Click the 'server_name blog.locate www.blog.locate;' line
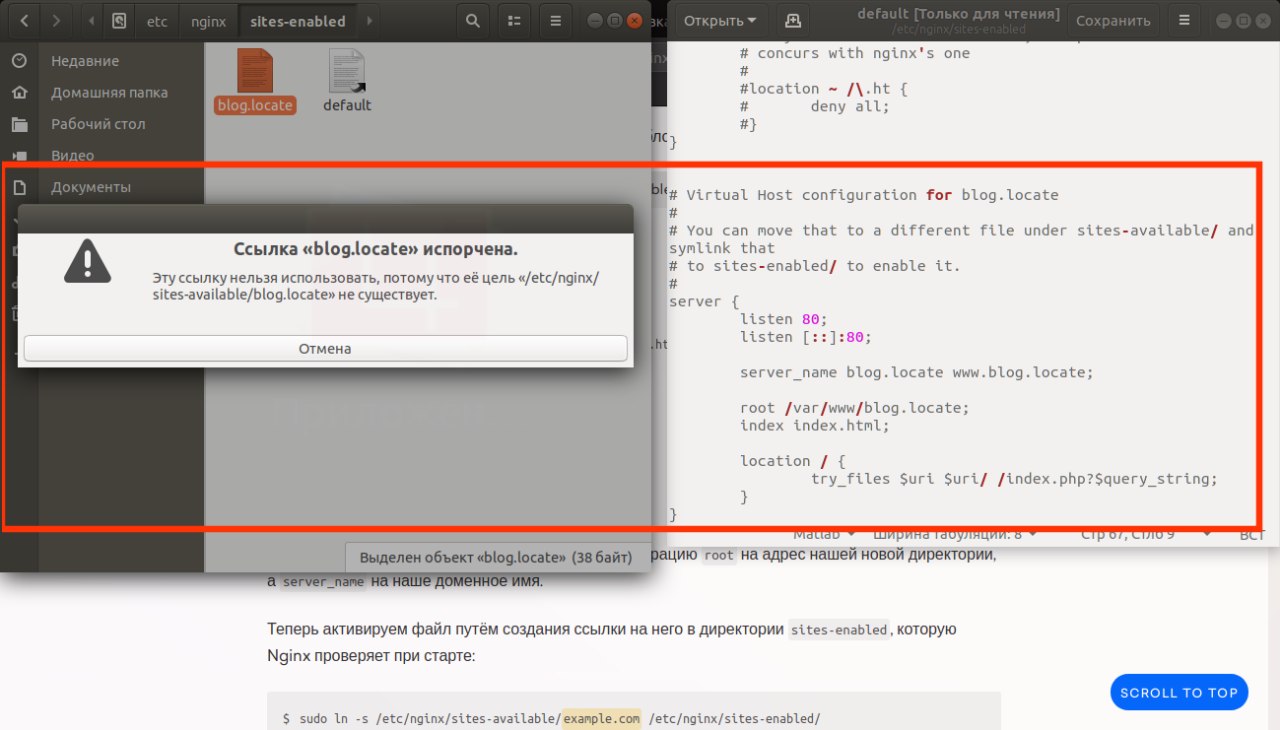This screenshot has width=1280, height=730. pos(917,372)
